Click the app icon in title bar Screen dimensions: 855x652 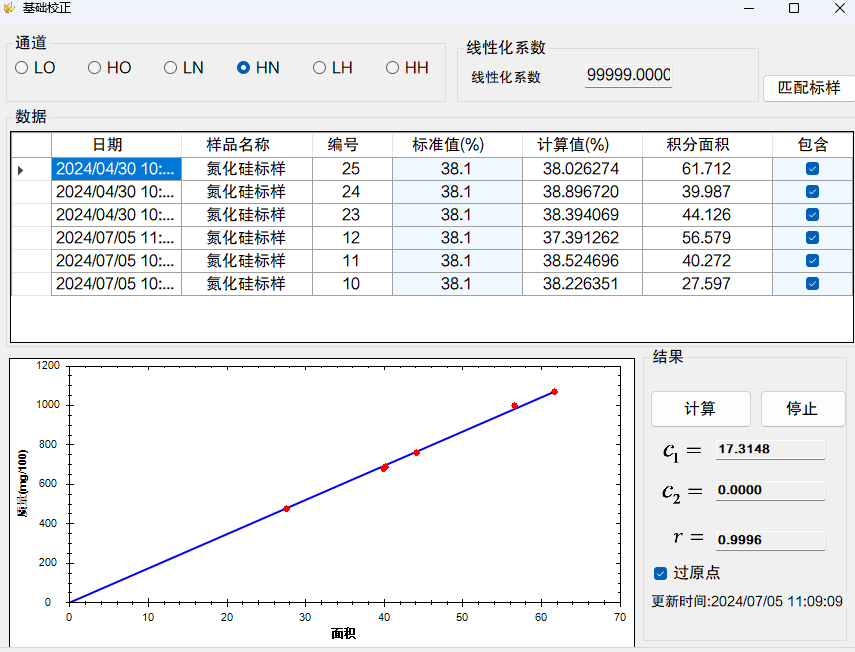pos(9,8)
